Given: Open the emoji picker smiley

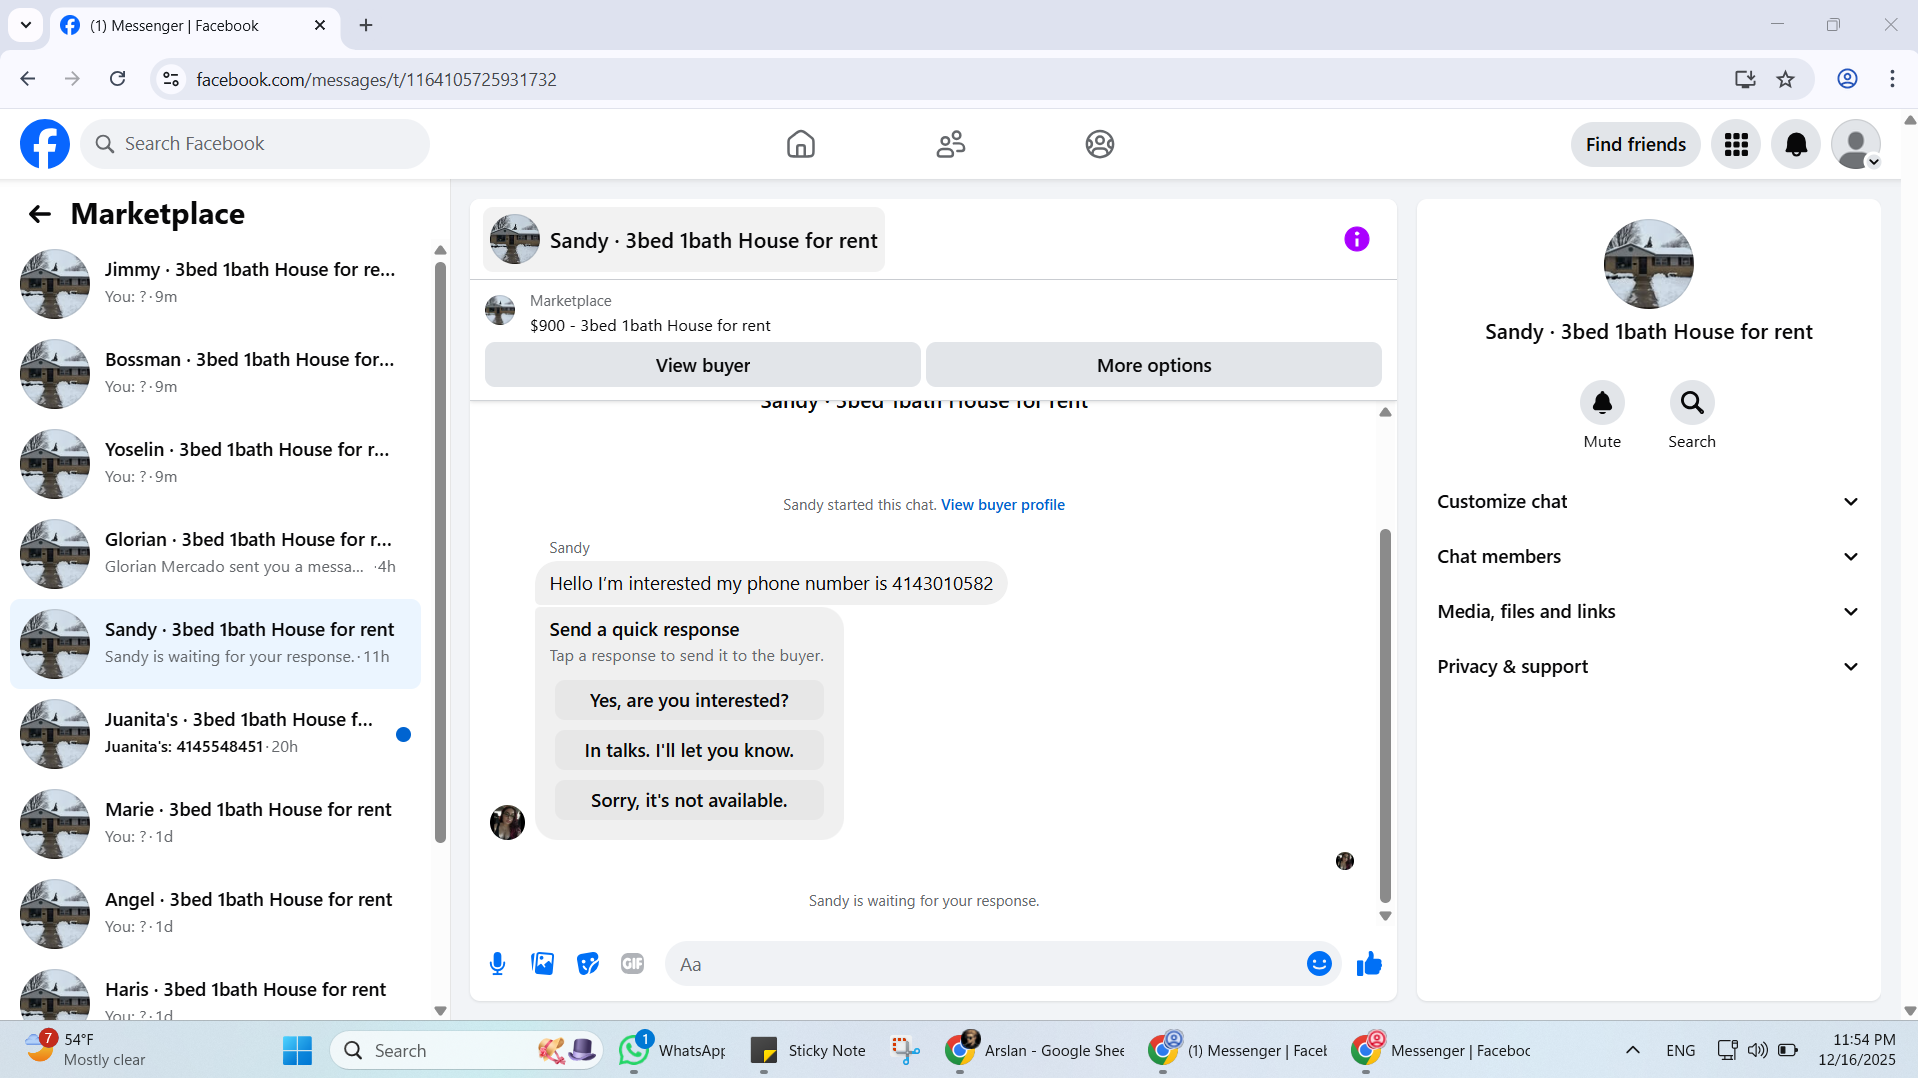Looking at the screenshot, I should click(1318, 964).
